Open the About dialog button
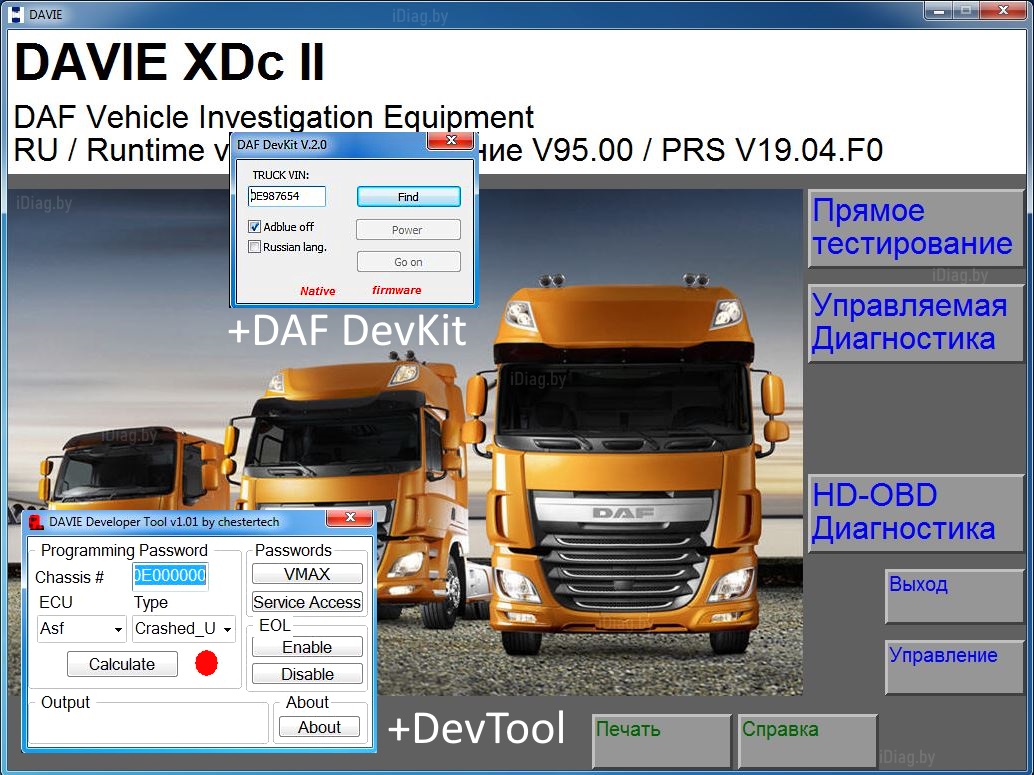 coord(319,727)
